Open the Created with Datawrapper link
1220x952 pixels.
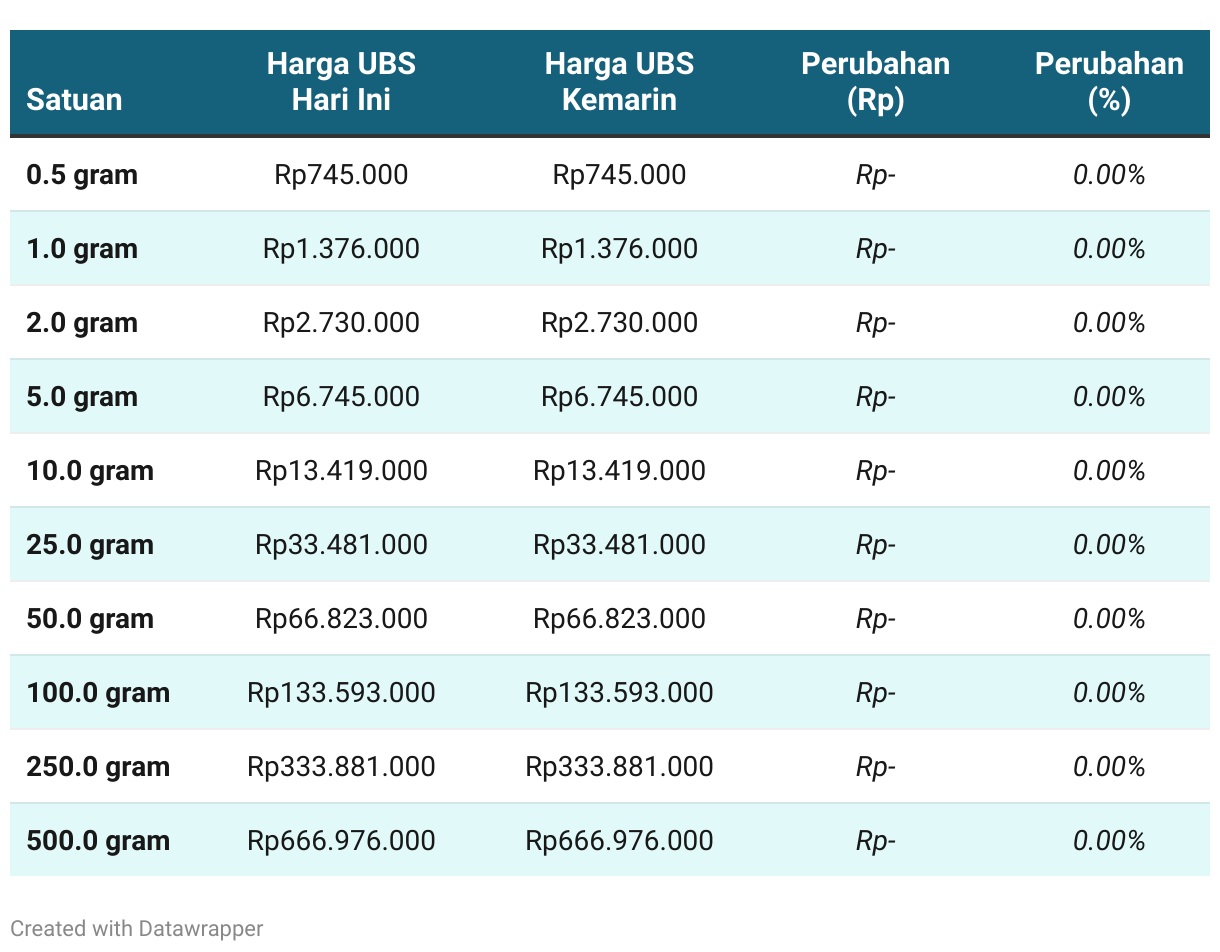tap(137, 928)
